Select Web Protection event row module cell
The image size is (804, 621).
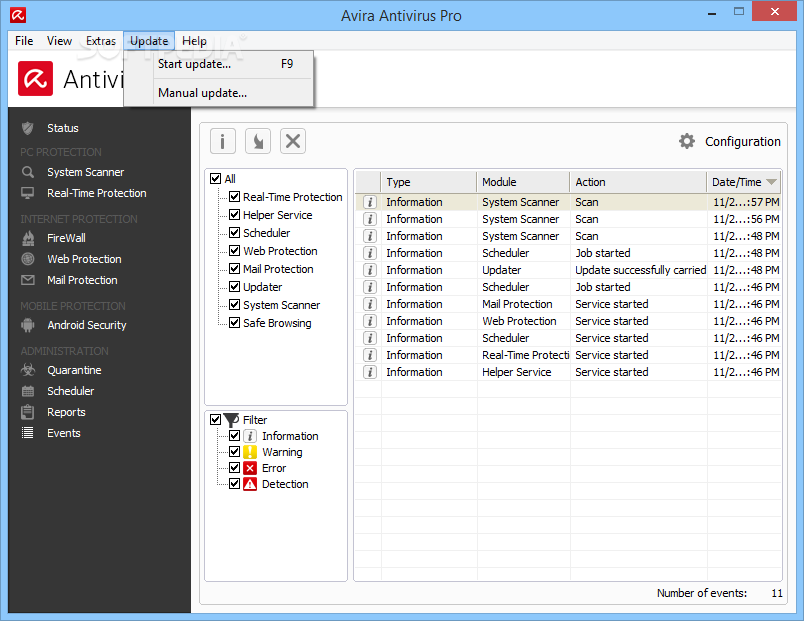pyautogui.click(x=523, y=321)
